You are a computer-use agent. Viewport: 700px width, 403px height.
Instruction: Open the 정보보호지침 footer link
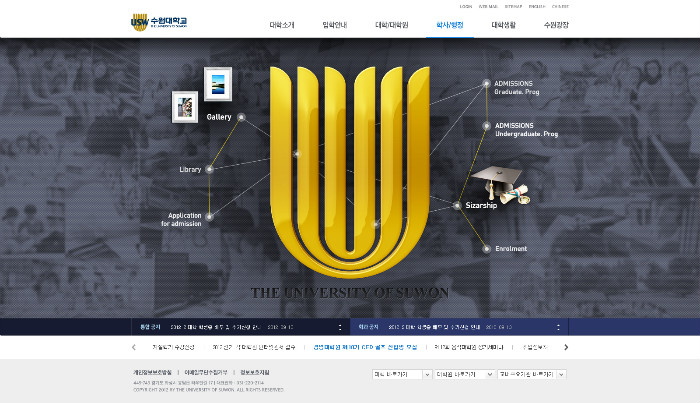point(255,372)
